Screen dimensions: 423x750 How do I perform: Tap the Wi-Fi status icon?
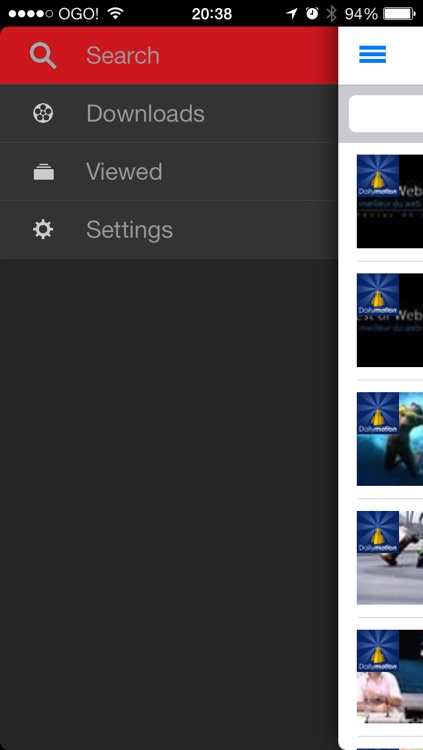coord(115,13)
